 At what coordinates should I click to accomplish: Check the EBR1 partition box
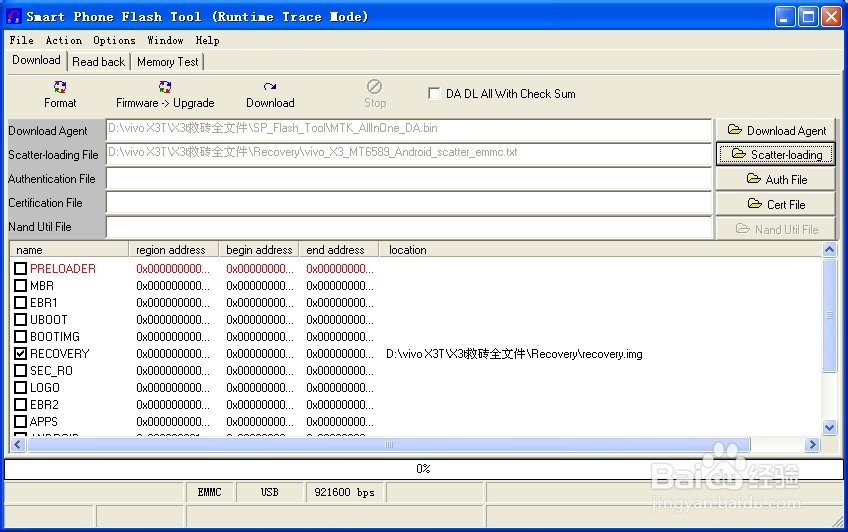pos(21,302)
